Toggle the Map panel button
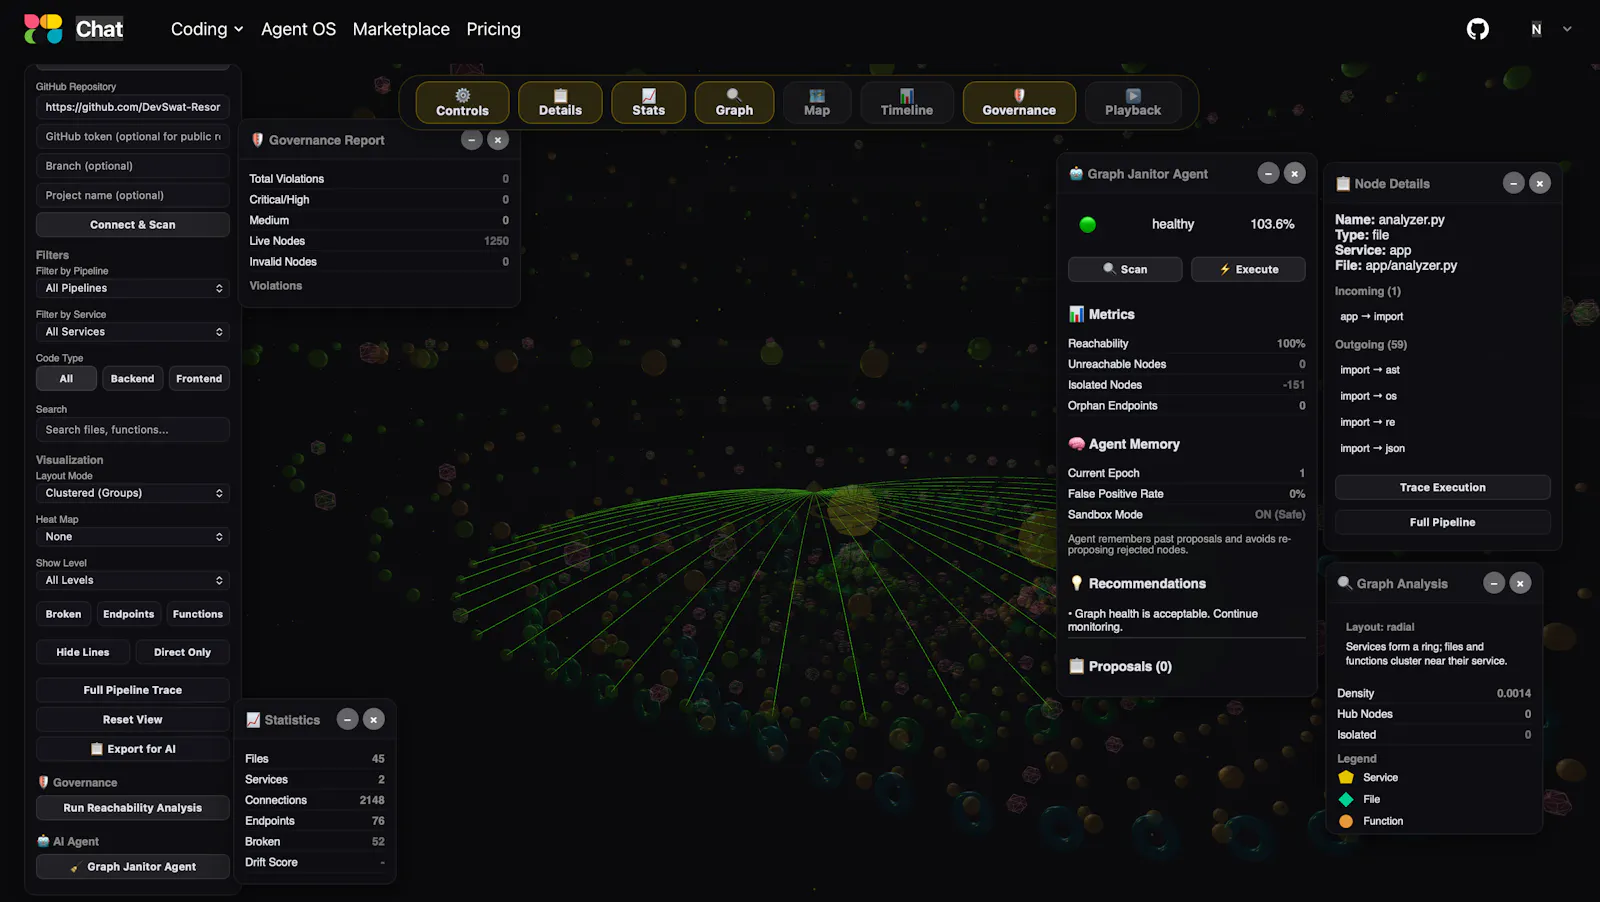The height and width of the screenshot is (902, 1600). coord(817,102)
